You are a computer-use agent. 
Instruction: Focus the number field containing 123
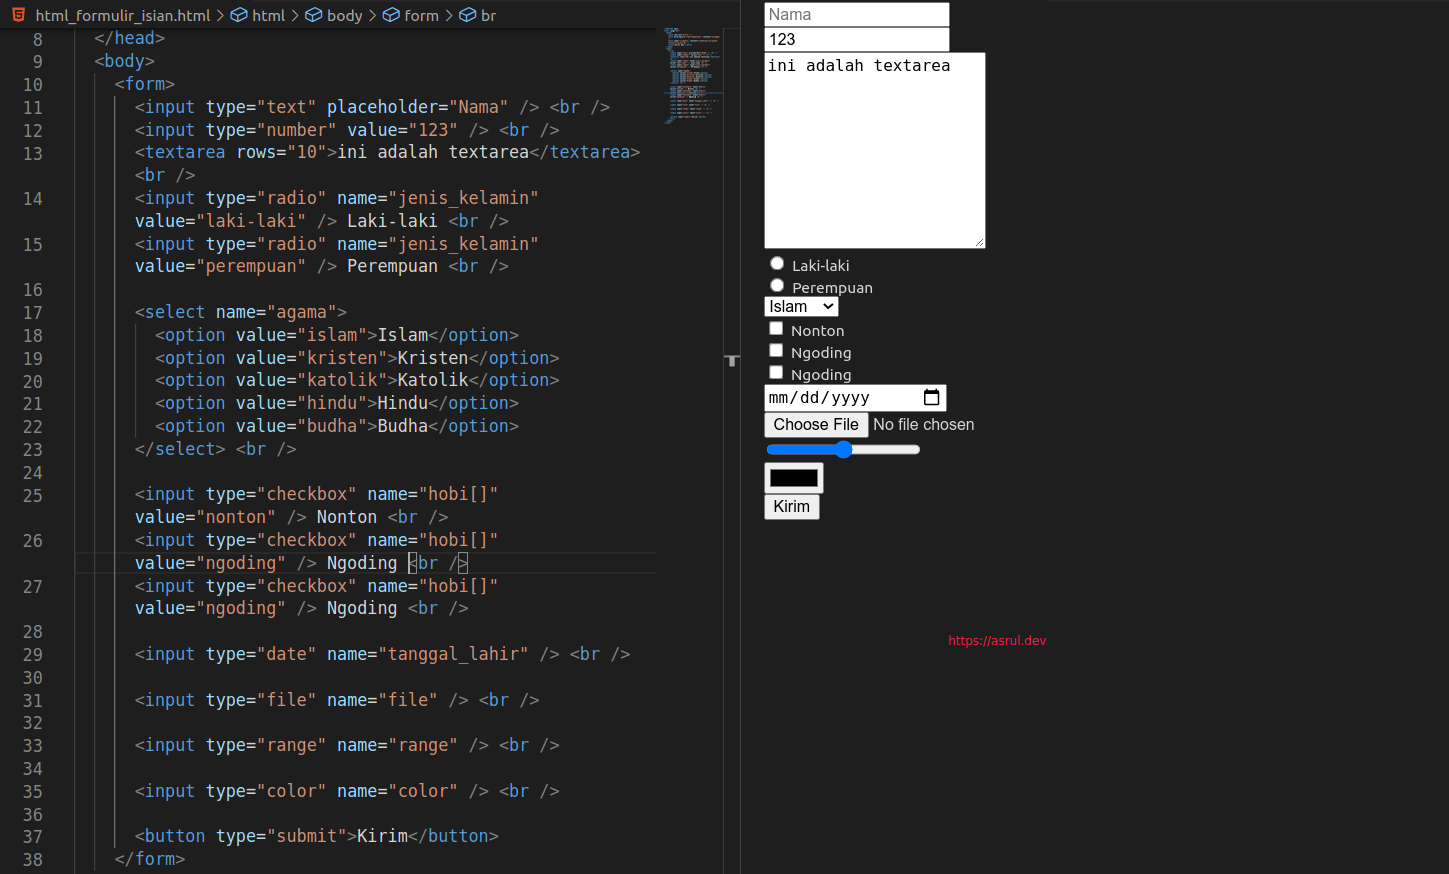point(857,40)
